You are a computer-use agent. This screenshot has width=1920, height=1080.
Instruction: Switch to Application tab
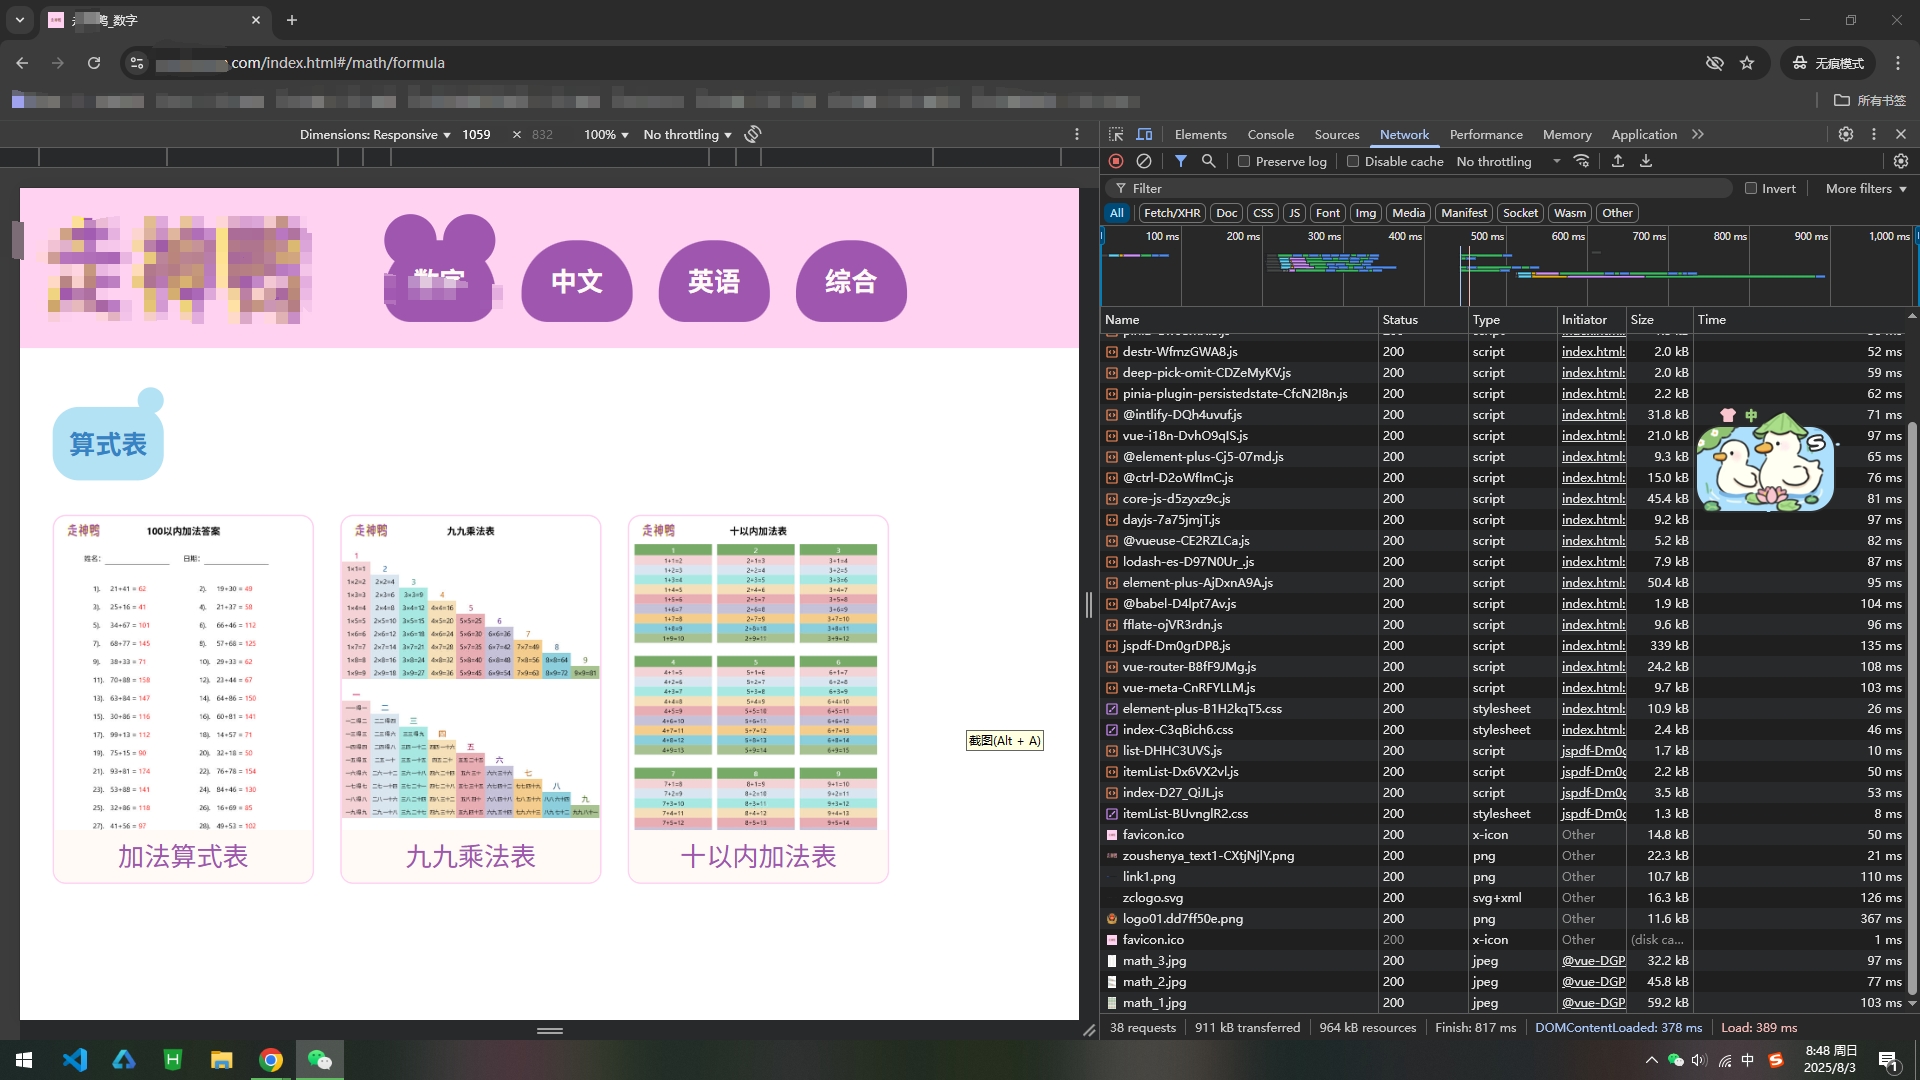tap(1644, 134)
